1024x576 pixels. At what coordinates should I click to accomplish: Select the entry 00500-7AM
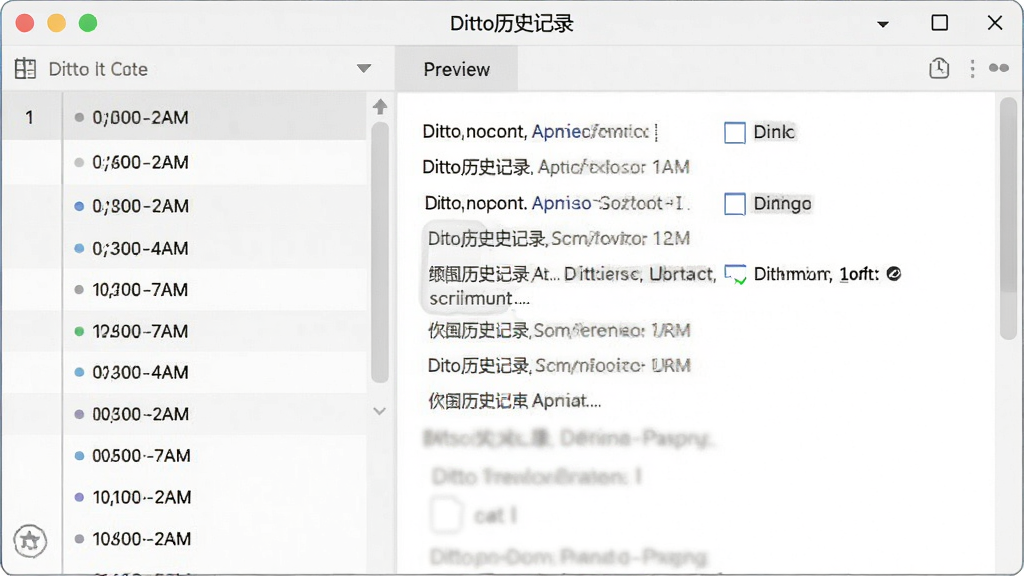214,455
